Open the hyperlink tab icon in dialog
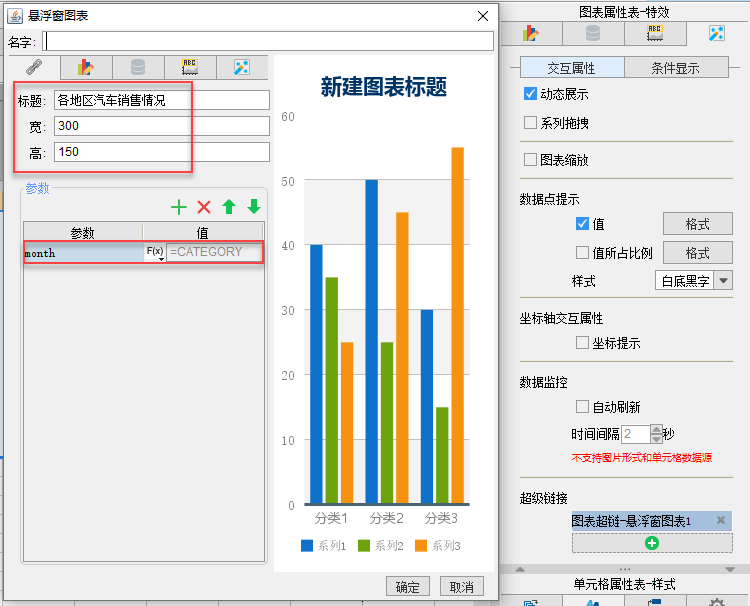750x606 pixels. pyautogui.click(x=34, y=67)
